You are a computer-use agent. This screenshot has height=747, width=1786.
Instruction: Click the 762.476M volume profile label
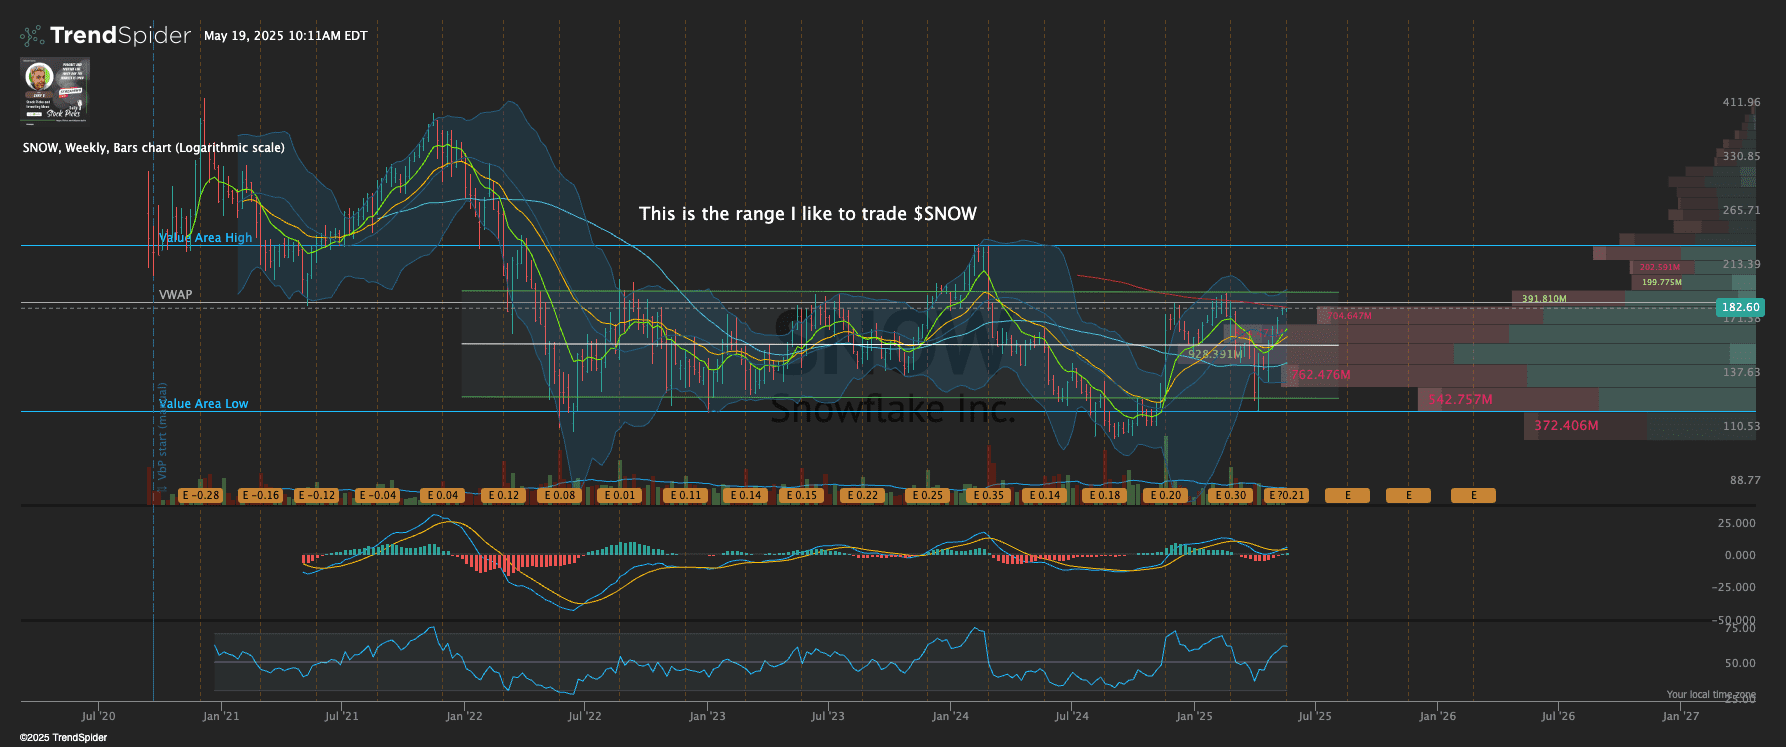coord(1320,375)
